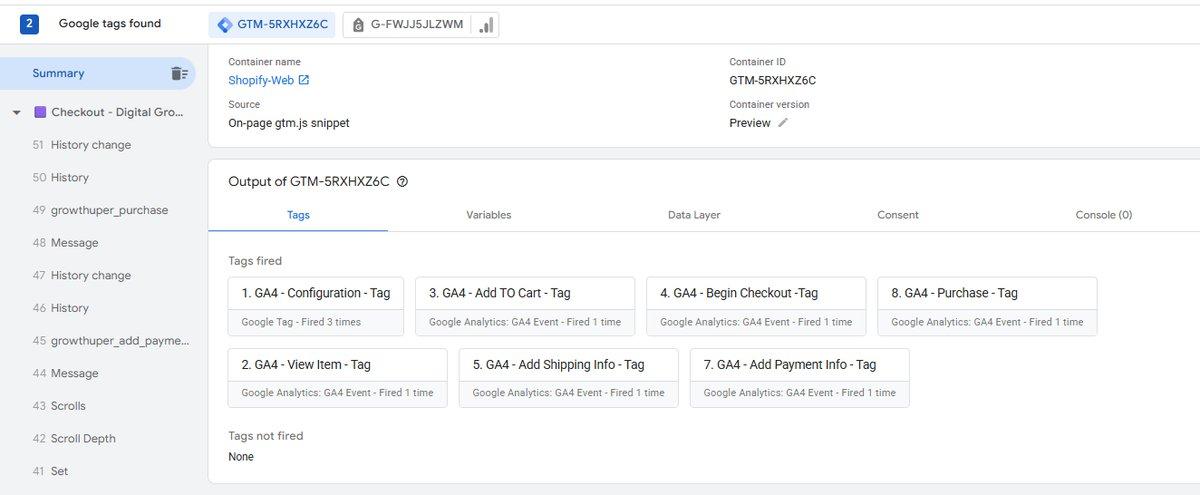1200x495 pixels.
Task: Open the Console (0) tab
Action: coord(1104,215)
